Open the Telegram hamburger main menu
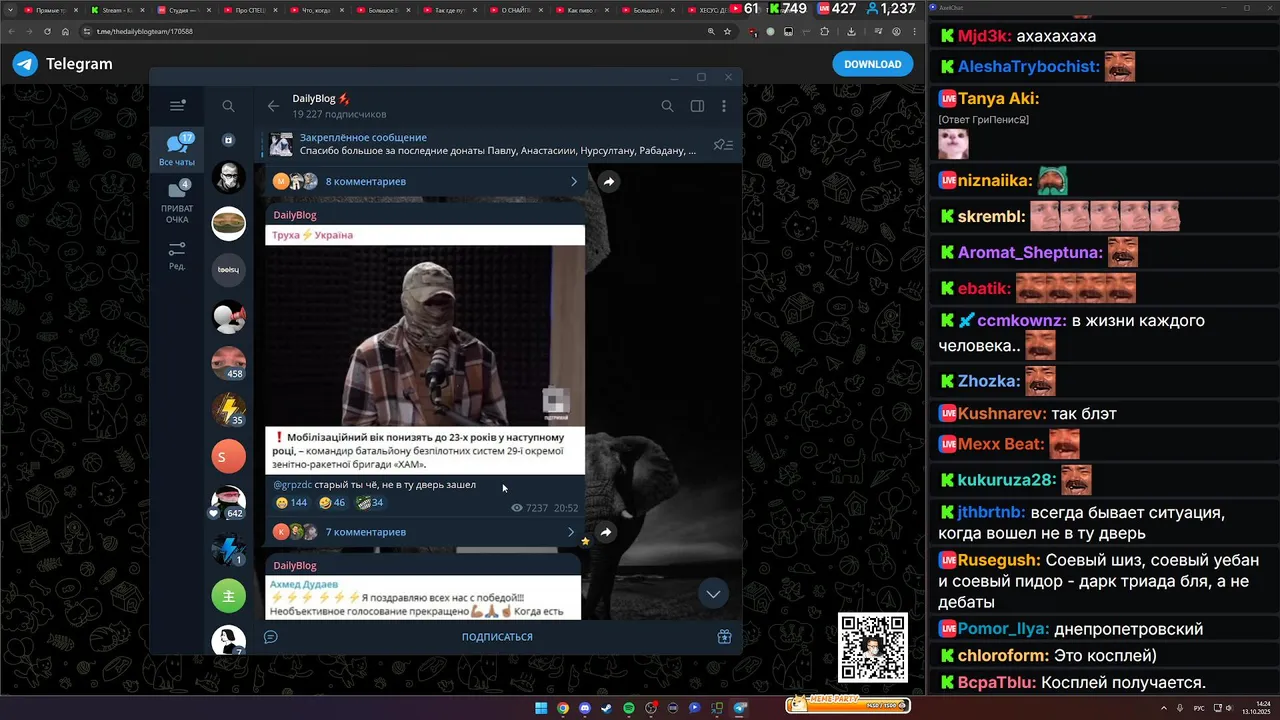The height and width of the screenshot is (720, 1280). point(178,106)
